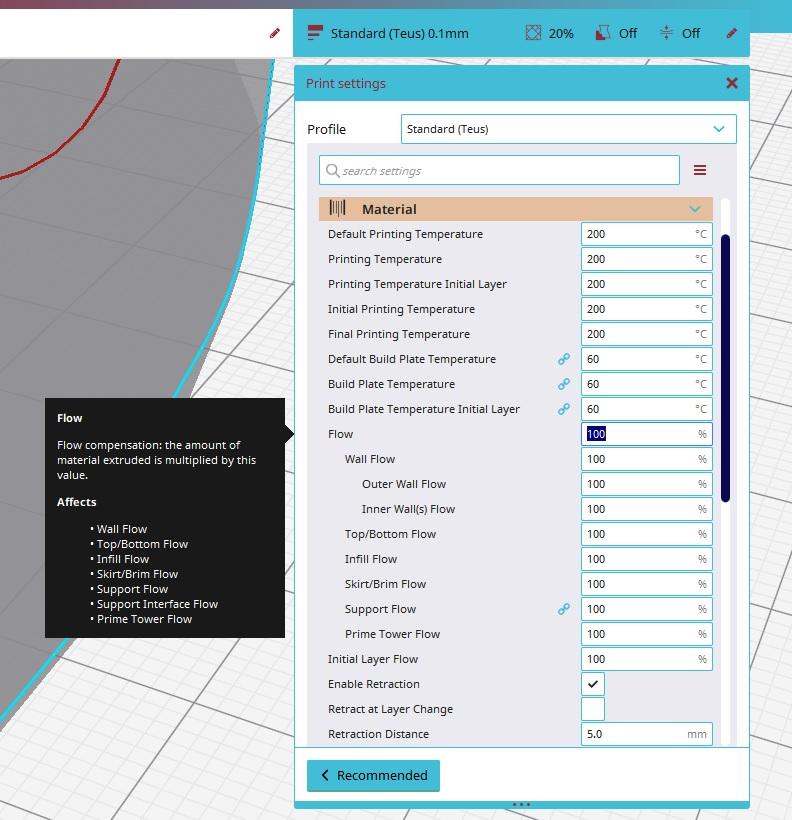
Task: Click the search settings field
Action: (x=500, y=170)
